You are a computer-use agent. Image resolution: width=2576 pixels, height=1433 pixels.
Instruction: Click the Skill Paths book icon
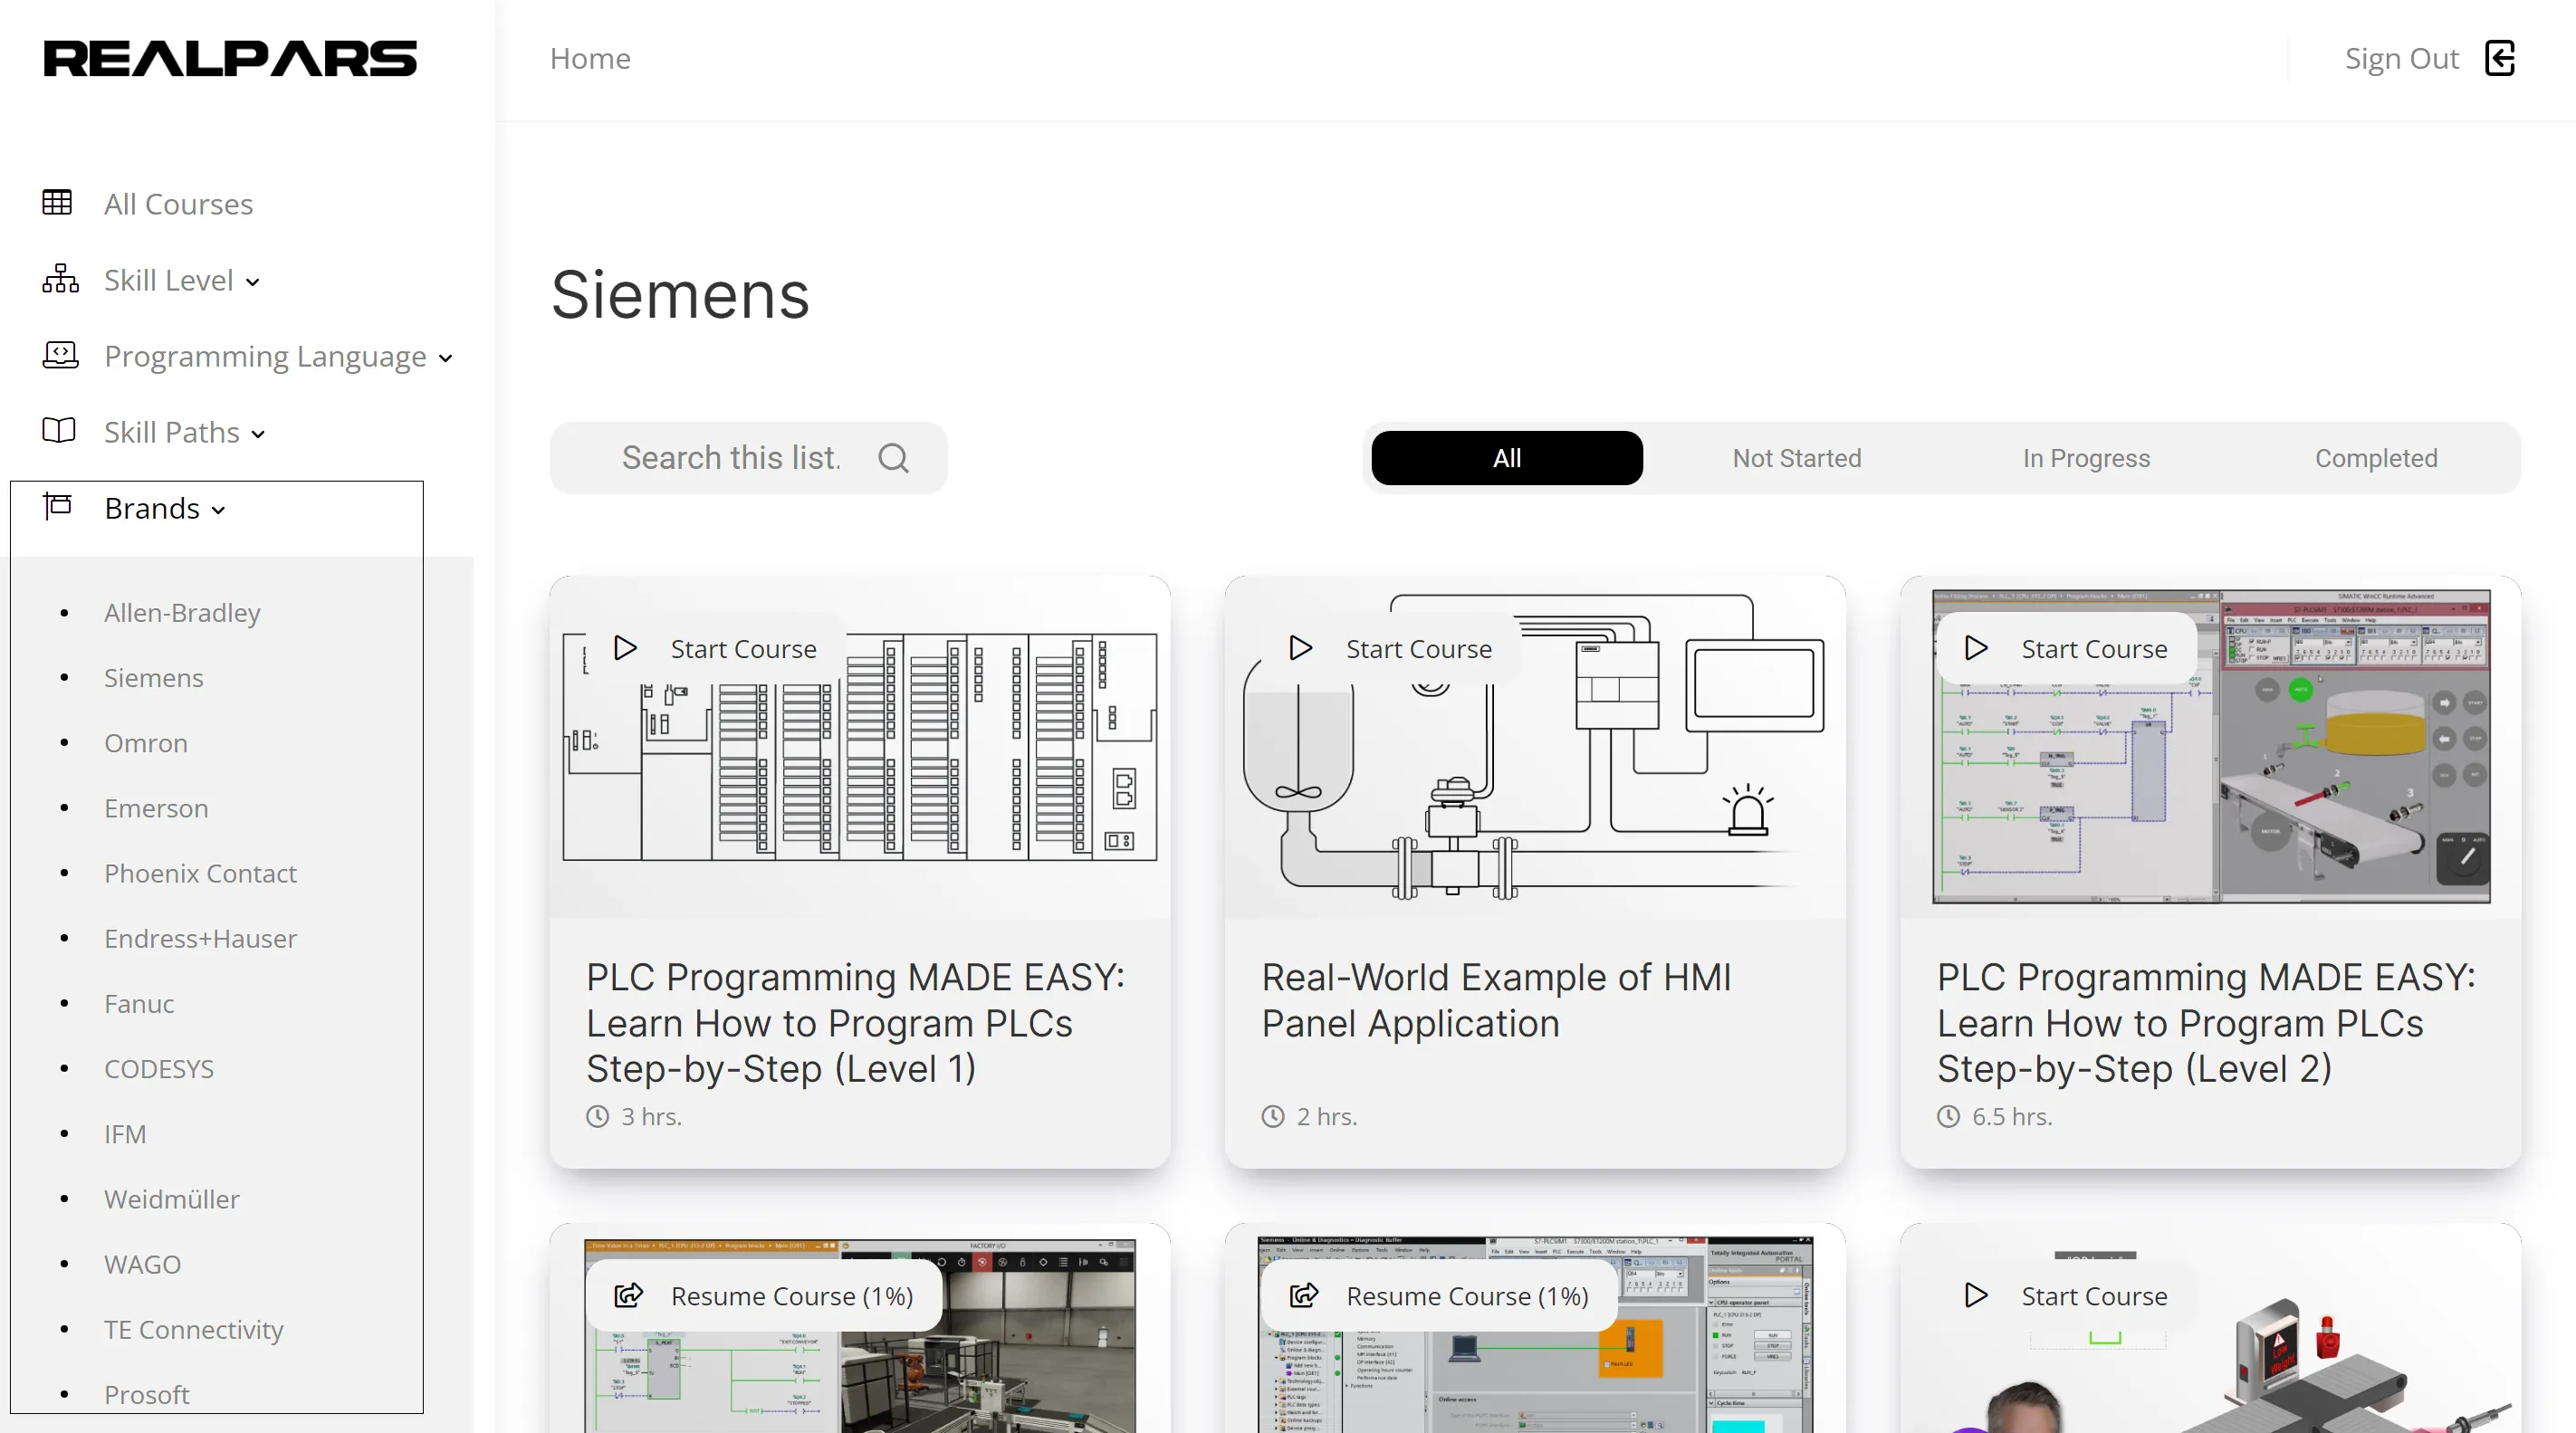click(x=59, y=431)
